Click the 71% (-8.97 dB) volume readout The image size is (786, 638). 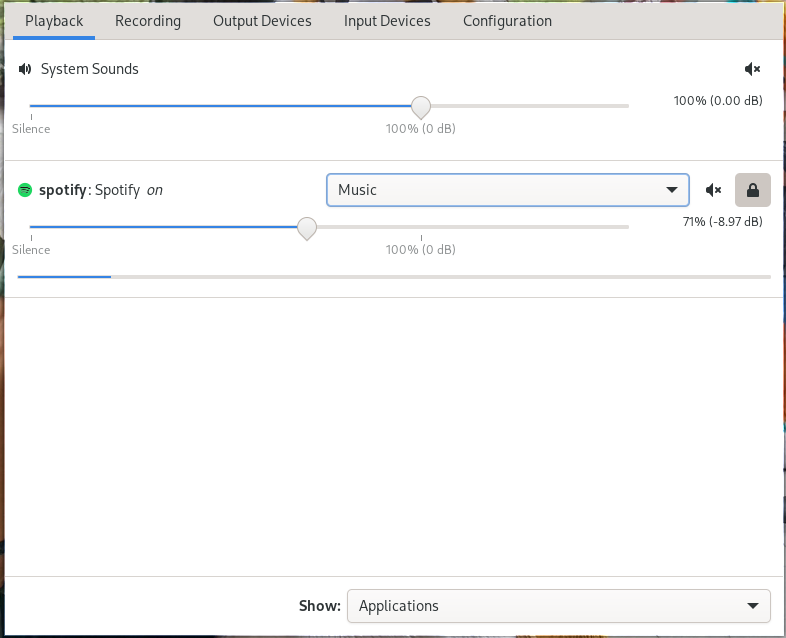pyautogui.click(x=722, y=221)
